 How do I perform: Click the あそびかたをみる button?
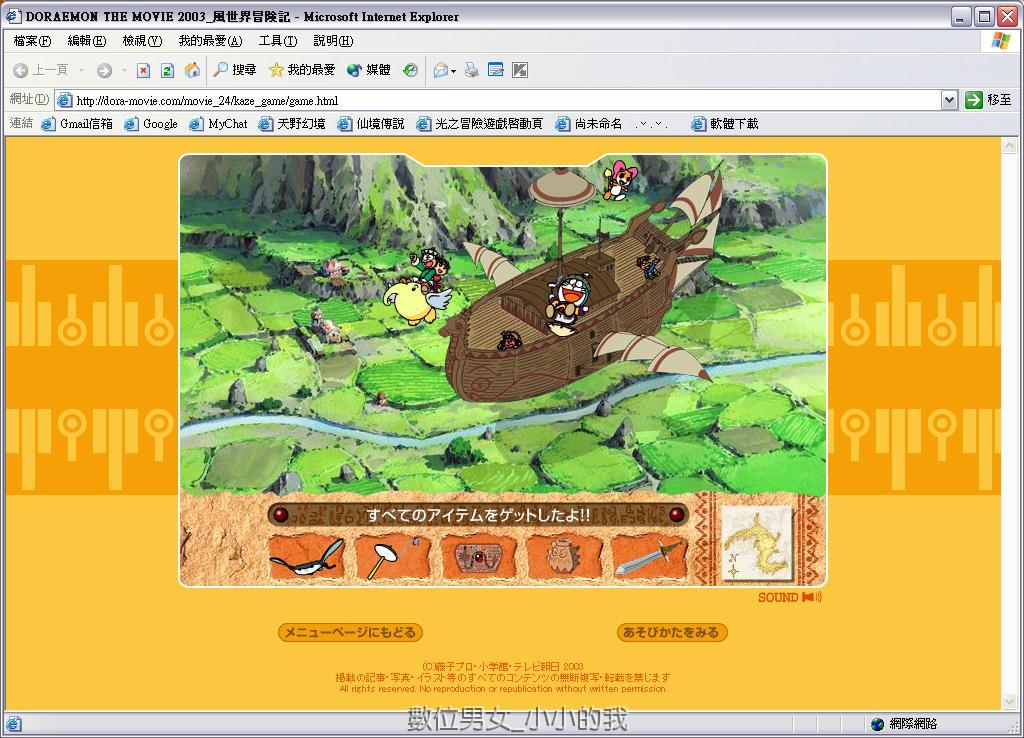pos(671,632)
